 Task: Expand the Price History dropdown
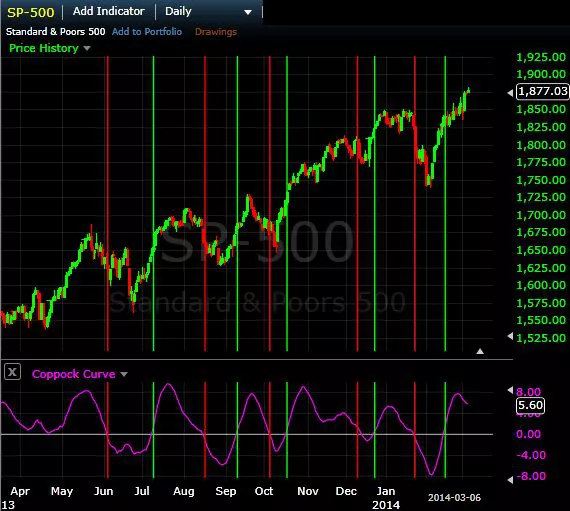(87, 48)
